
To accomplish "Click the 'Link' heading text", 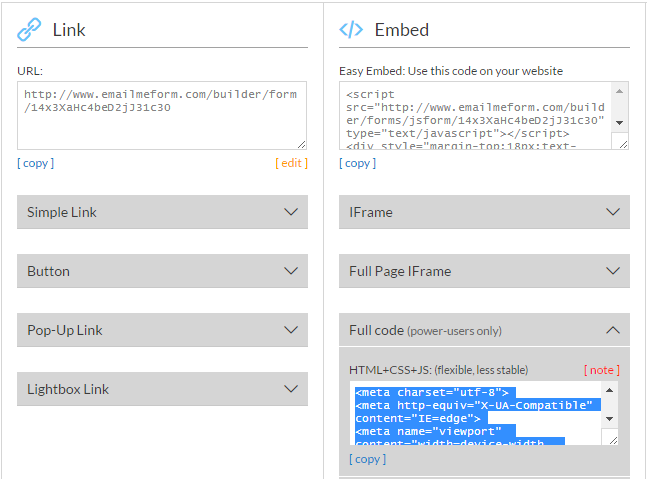I will [x=69, y=30].
